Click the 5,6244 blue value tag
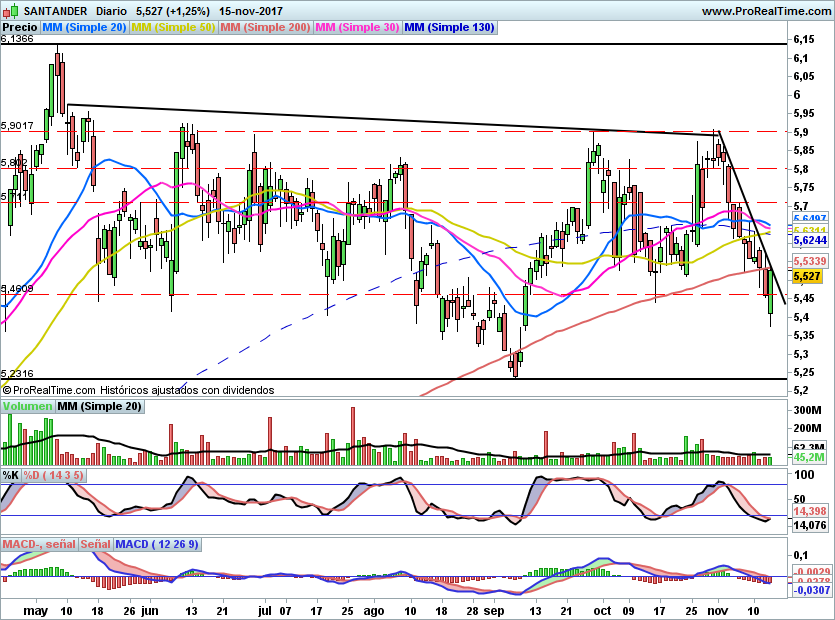 (x=810, y=241)
